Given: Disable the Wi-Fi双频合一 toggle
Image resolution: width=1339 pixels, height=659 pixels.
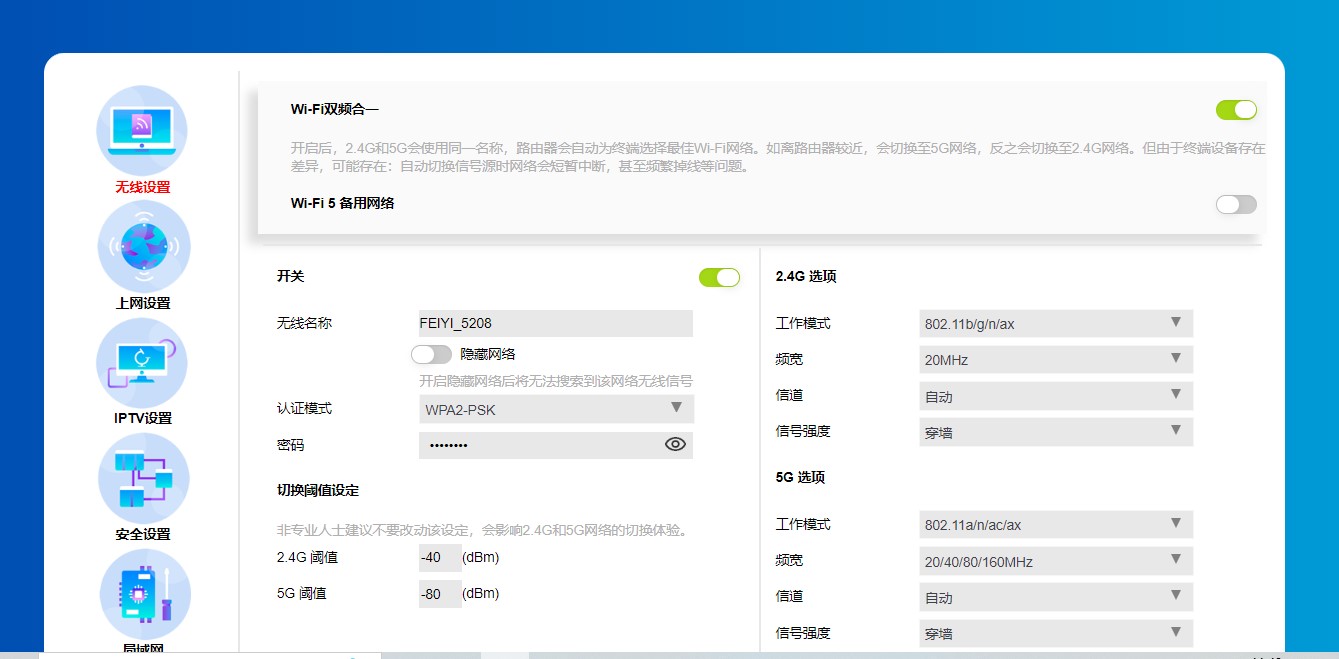Looking at the screenshot, I should pyautogui.click(x=1236, y=110).
